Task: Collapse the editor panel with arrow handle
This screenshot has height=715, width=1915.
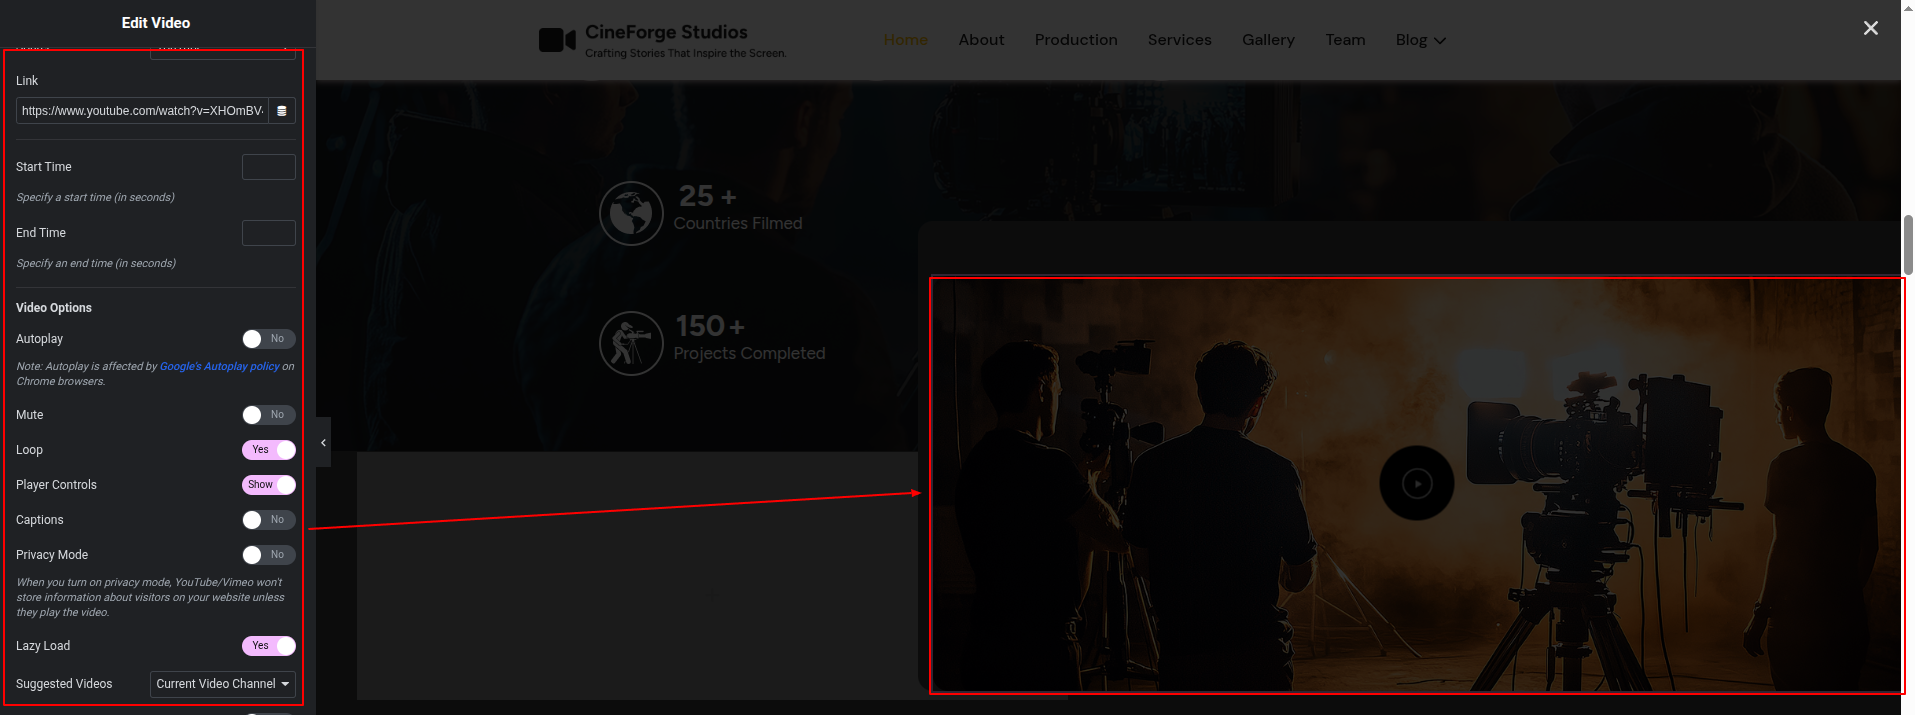Action: [x=323, y=442]
